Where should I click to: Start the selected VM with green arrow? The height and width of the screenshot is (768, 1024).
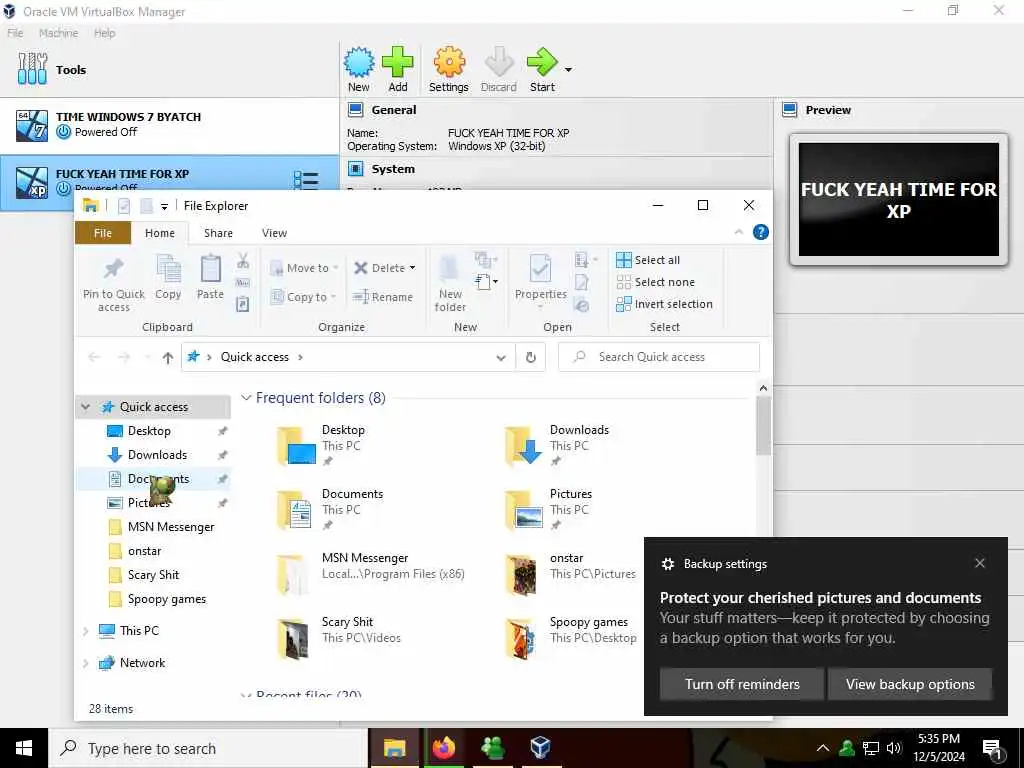click(x=541, y=63)
